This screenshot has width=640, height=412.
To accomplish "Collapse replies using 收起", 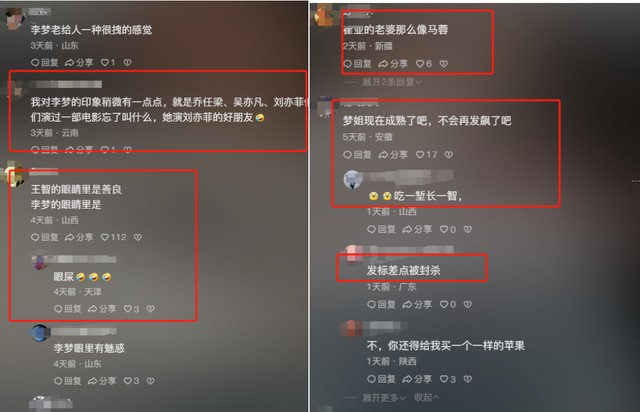I will pyautogui.click(x=427, y=397).
